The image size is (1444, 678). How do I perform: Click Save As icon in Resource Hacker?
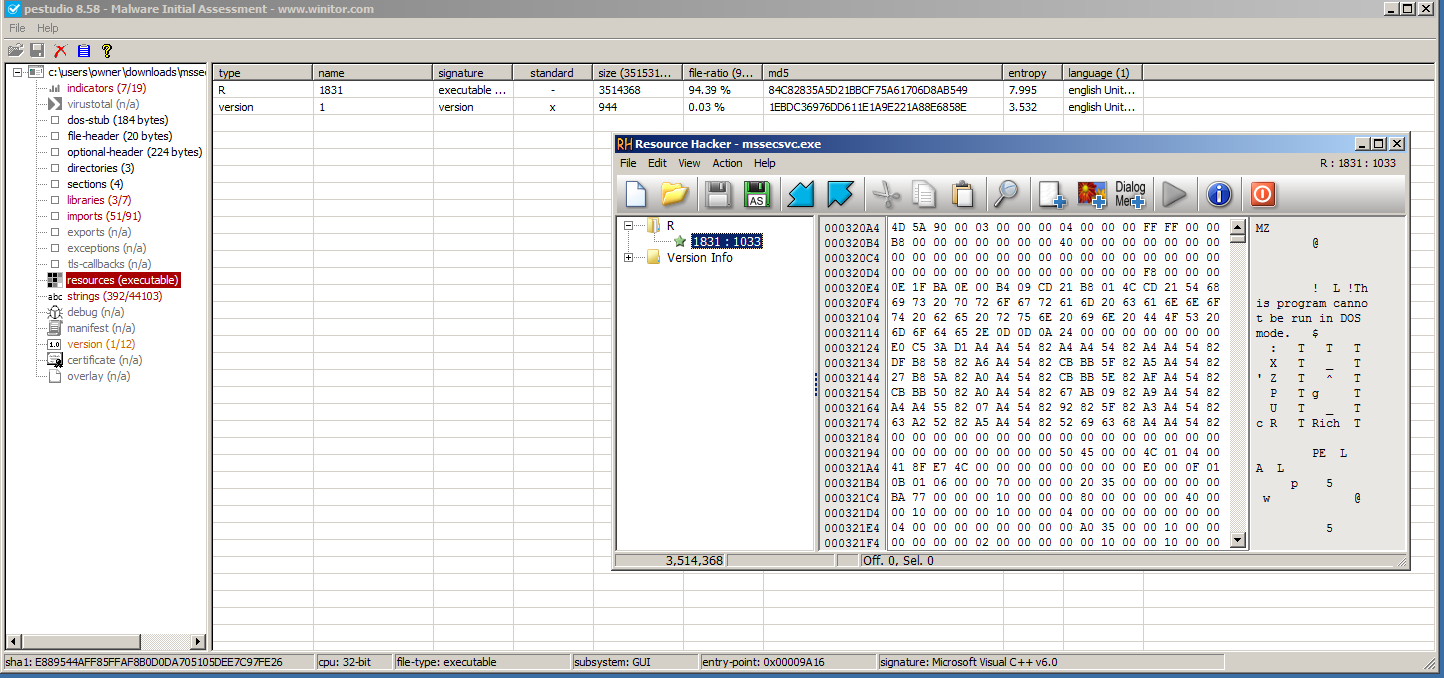[757, 194]
